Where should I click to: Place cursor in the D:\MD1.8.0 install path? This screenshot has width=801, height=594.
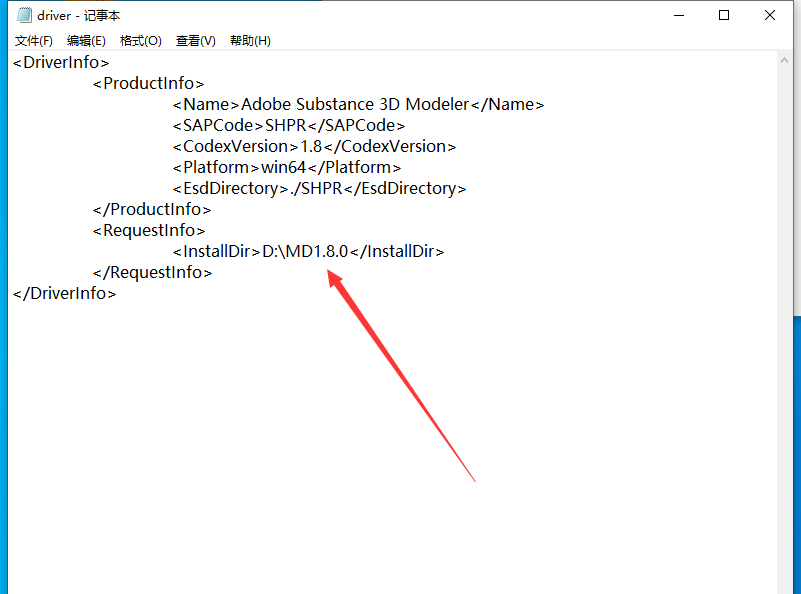point(305,252)
